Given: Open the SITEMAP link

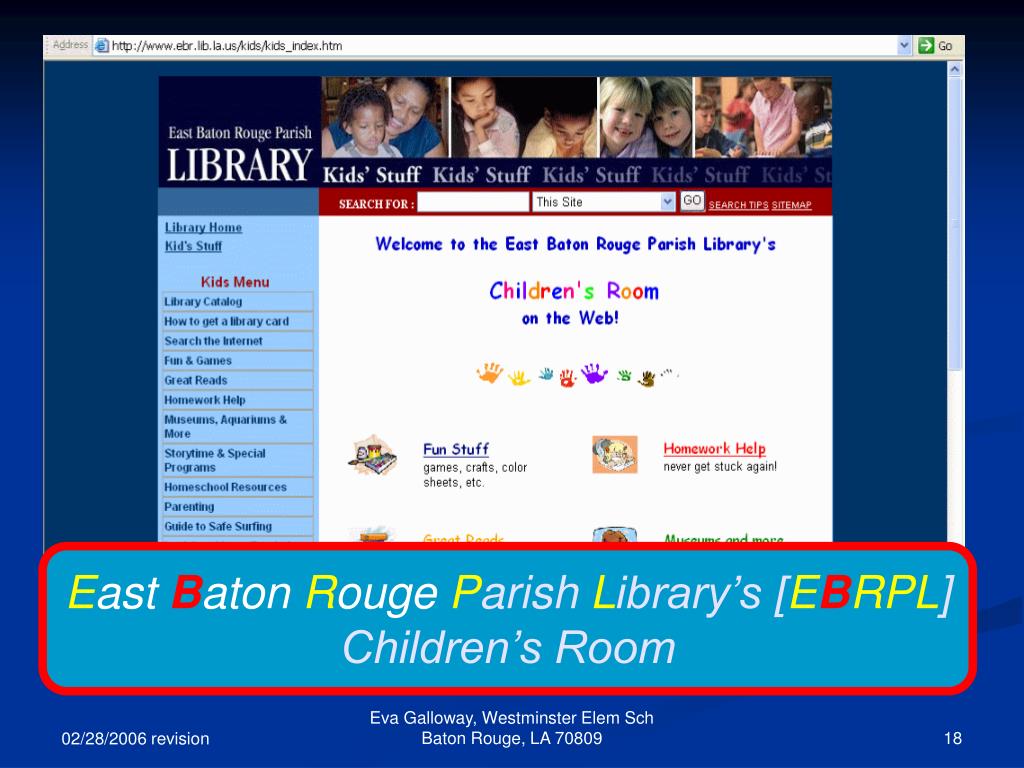Looking at the screenshot, I should coord(792,205).
